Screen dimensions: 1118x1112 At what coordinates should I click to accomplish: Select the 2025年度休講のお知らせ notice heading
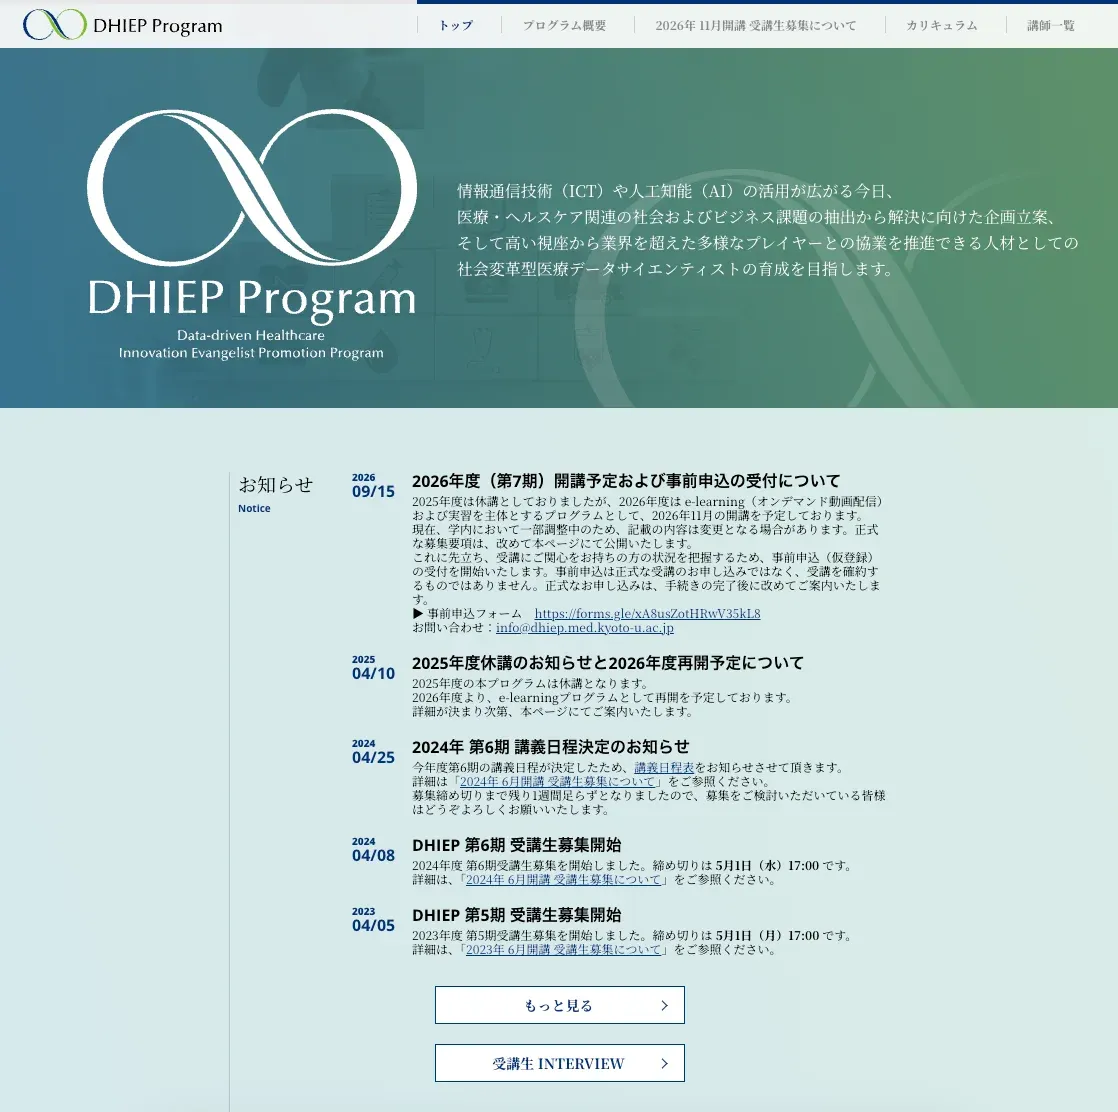pos(607,663)
